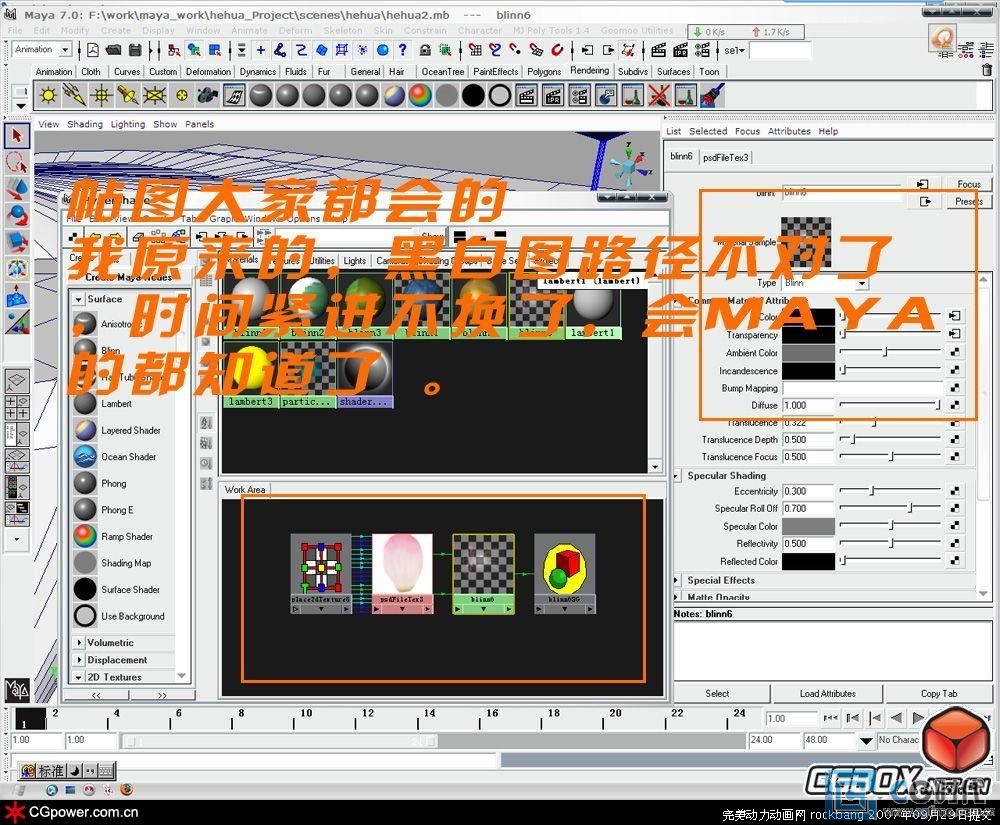Toggle the Handles selection mask plus icon
The width and height of the screenshot is (1000, 825).
(x=261, y=50)
